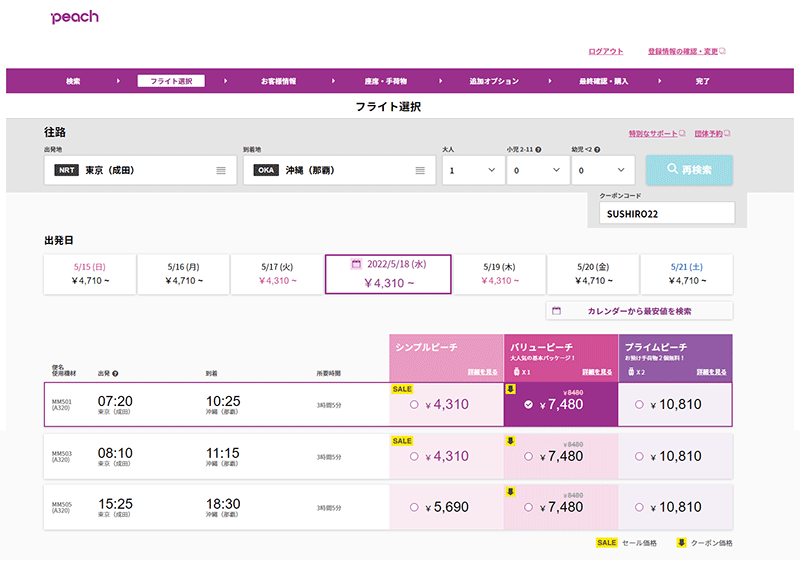Click the external link icon beside 団体予約
This screenshot has height=580, width=800.
tap(727, 133)
